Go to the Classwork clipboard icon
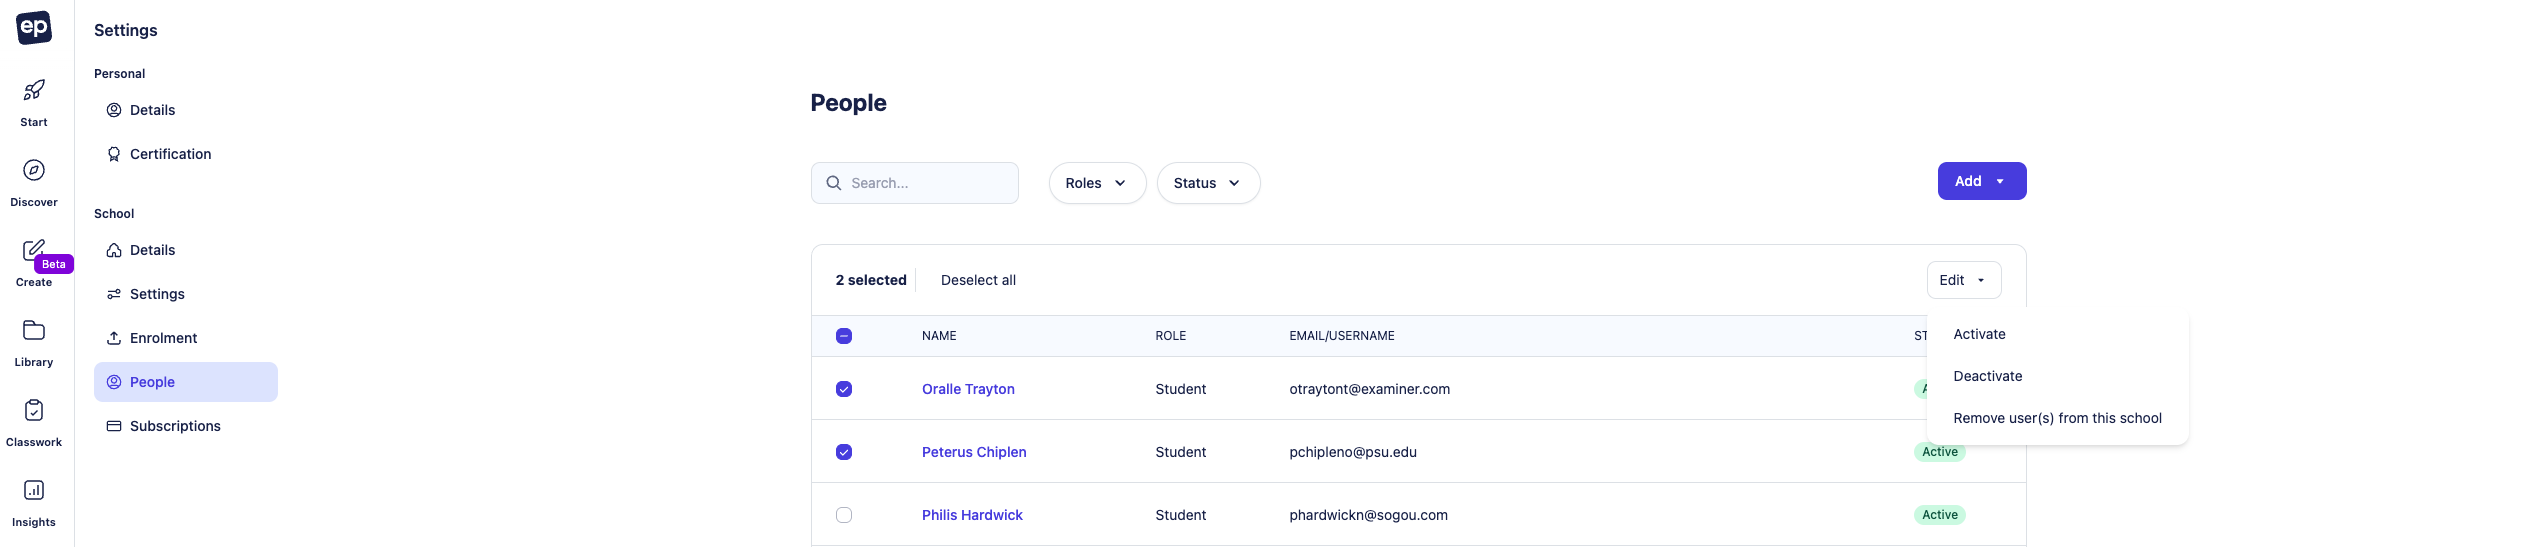2547x547 pixels. point(34,411)
